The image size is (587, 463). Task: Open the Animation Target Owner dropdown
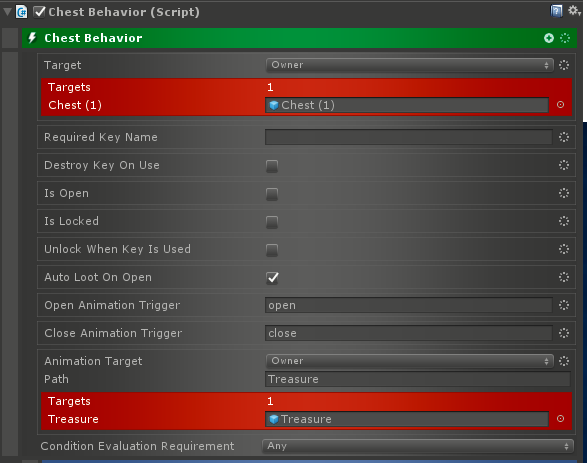pyautogui.click(x=410, y=361)
